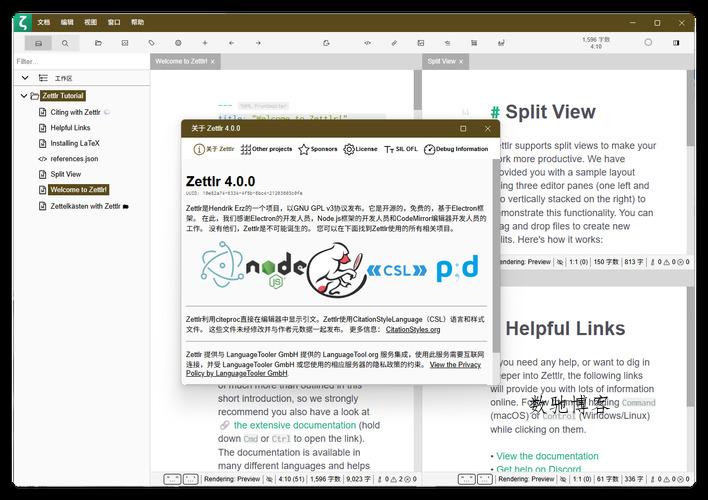Collapse the Zettlr Tutorial folder chevron
The height and width of the screenshot is (500, 708).
coord(23,96)
